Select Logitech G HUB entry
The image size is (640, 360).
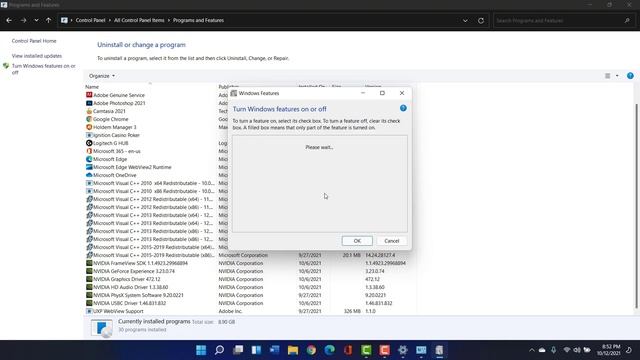tap(111, 143)
